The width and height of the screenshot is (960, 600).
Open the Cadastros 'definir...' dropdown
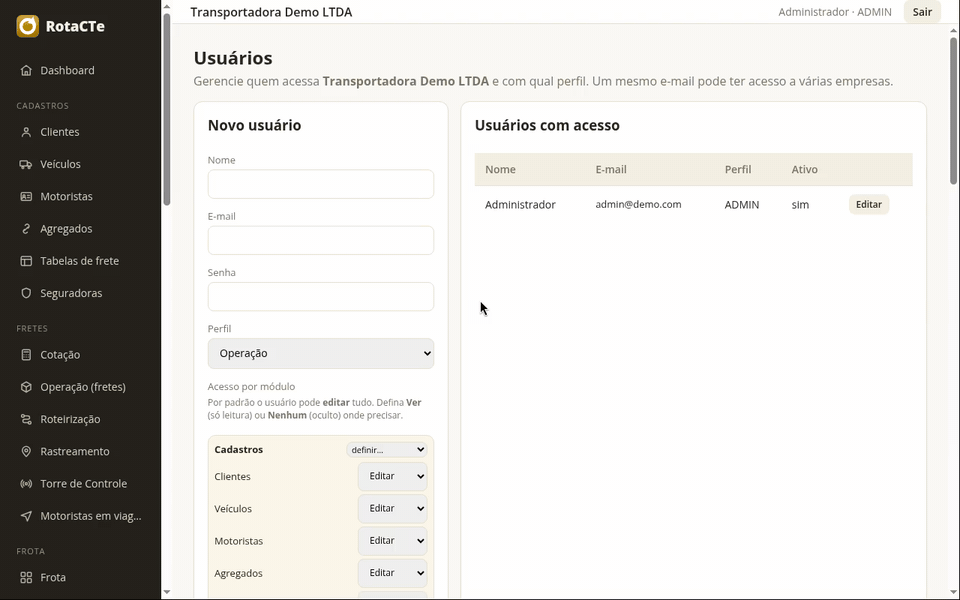click(387, 450)
